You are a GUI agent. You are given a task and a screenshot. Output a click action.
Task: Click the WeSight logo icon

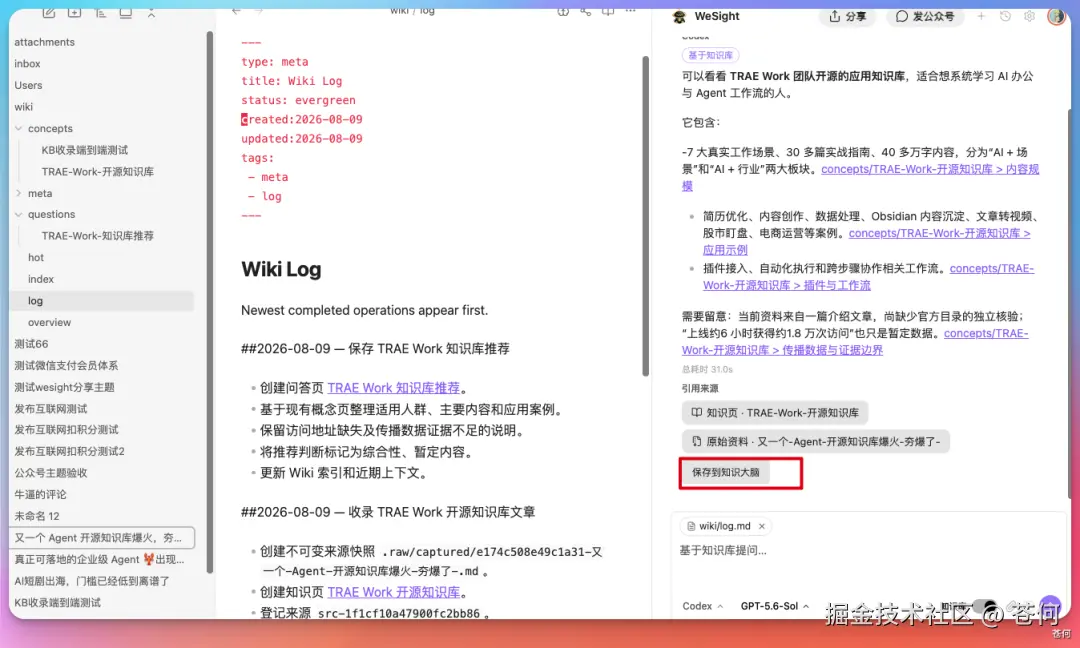click(x=680, y=17)
